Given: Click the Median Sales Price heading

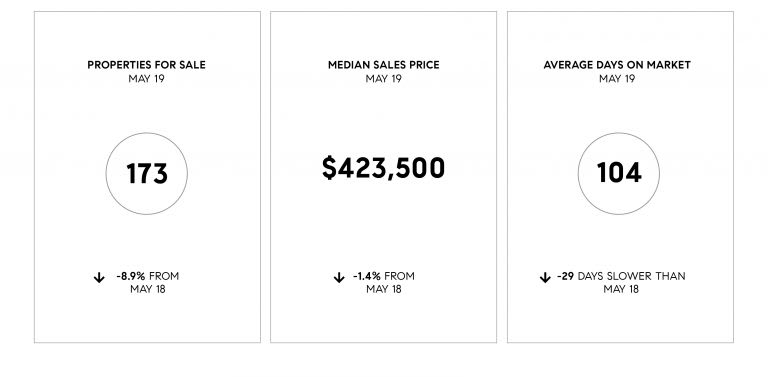Looking at the screenshot, I should (x=384, y=65).
